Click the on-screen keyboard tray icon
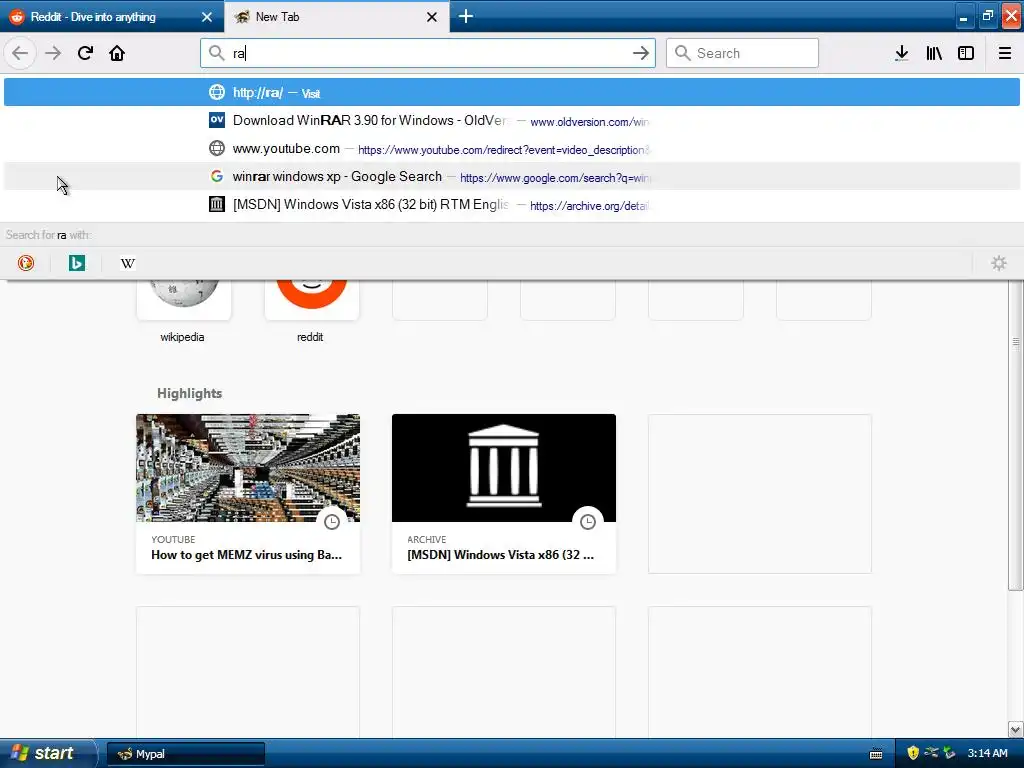This screenshot has width=1024, height=768. [876, 754]
